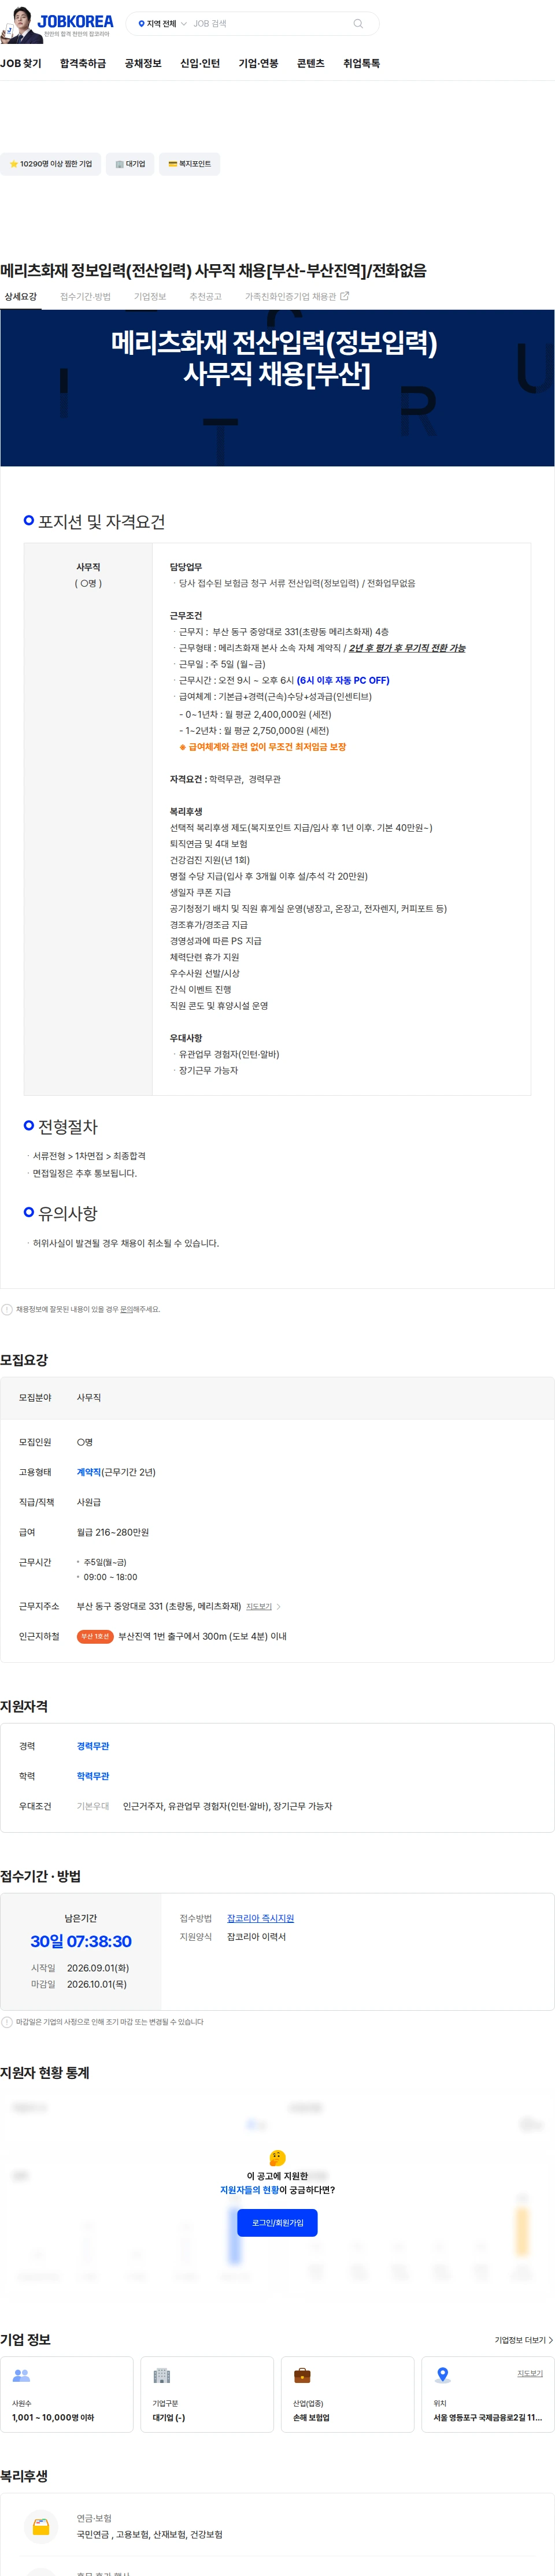Click the chevron after 근무지주소 지도보기

point(278,1607)
